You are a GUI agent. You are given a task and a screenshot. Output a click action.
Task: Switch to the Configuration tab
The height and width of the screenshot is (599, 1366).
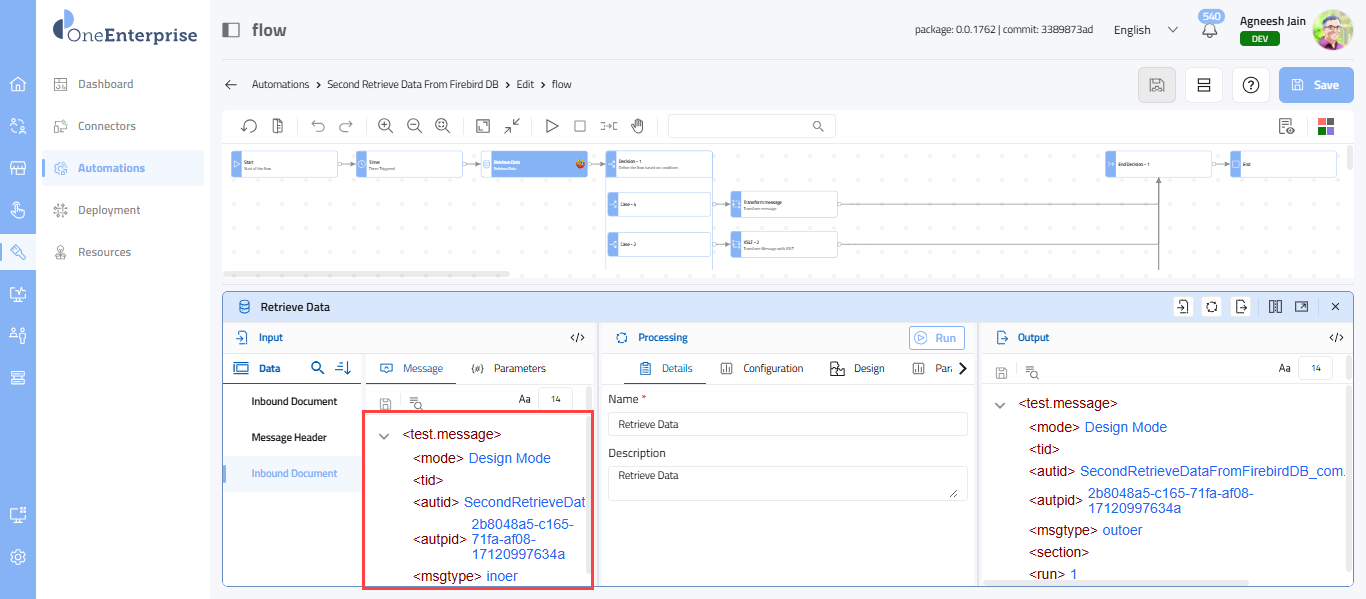[762, 369]
